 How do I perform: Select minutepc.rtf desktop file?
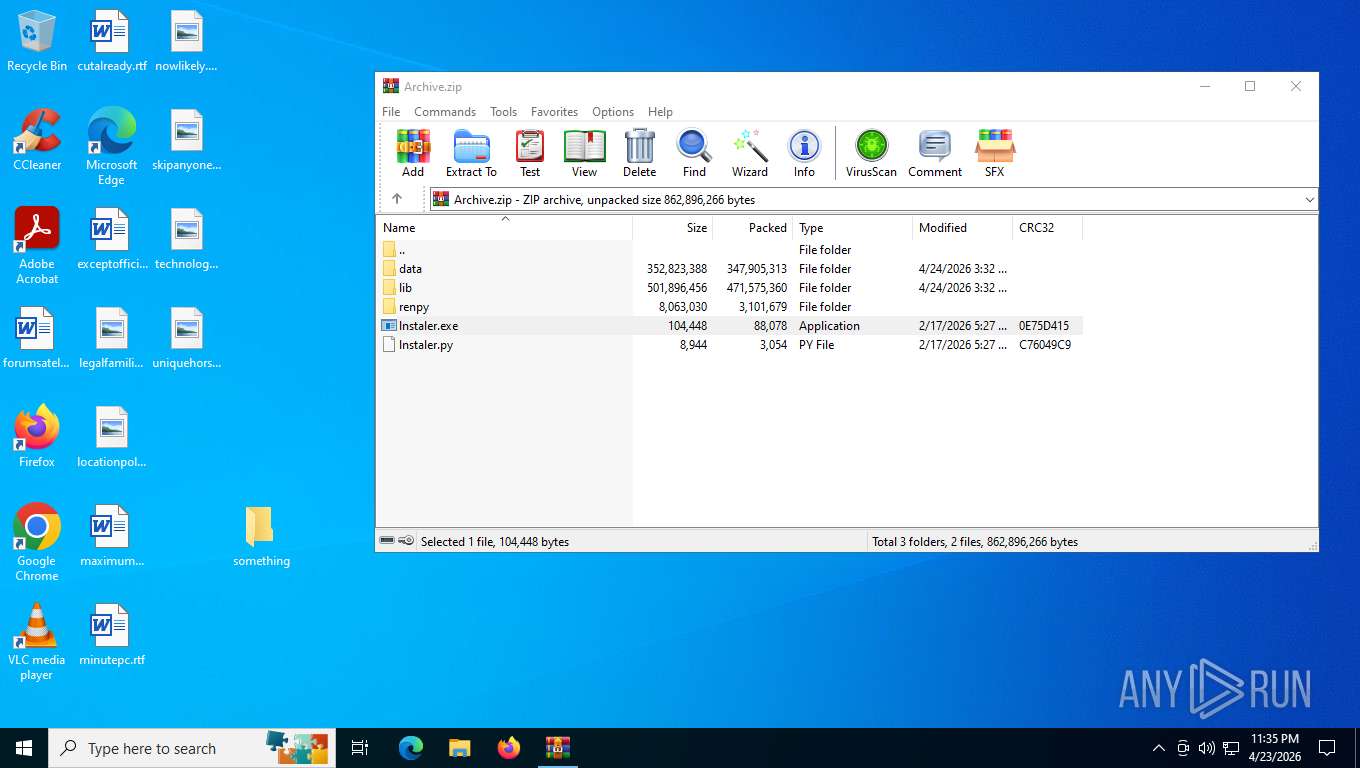click(111, 635)
